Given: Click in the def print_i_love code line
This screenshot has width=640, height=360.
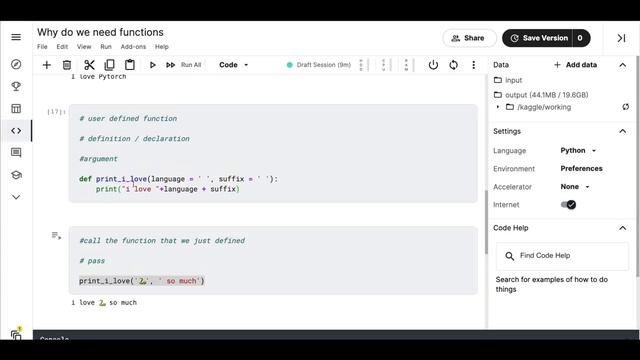Looking at the screenshot, I should pyautogui.click(x=178, y=179).
